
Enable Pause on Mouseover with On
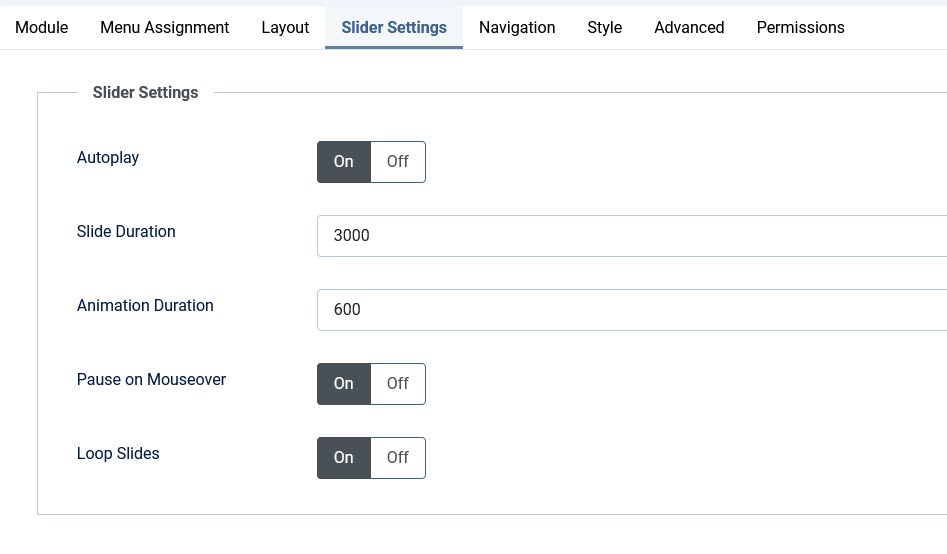(344, 384)
